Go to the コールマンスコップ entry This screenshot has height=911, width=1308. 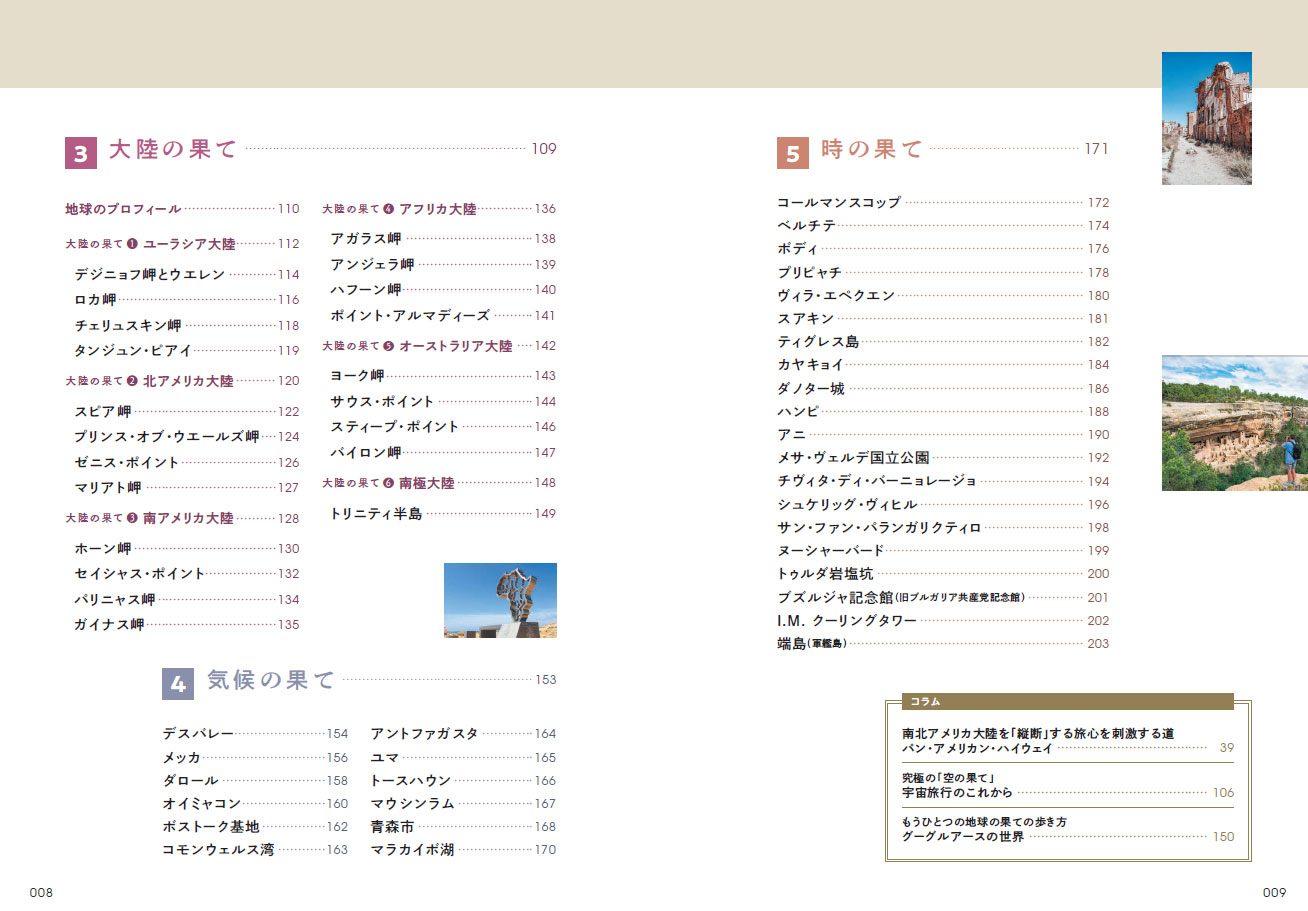(x=839, y=202)
